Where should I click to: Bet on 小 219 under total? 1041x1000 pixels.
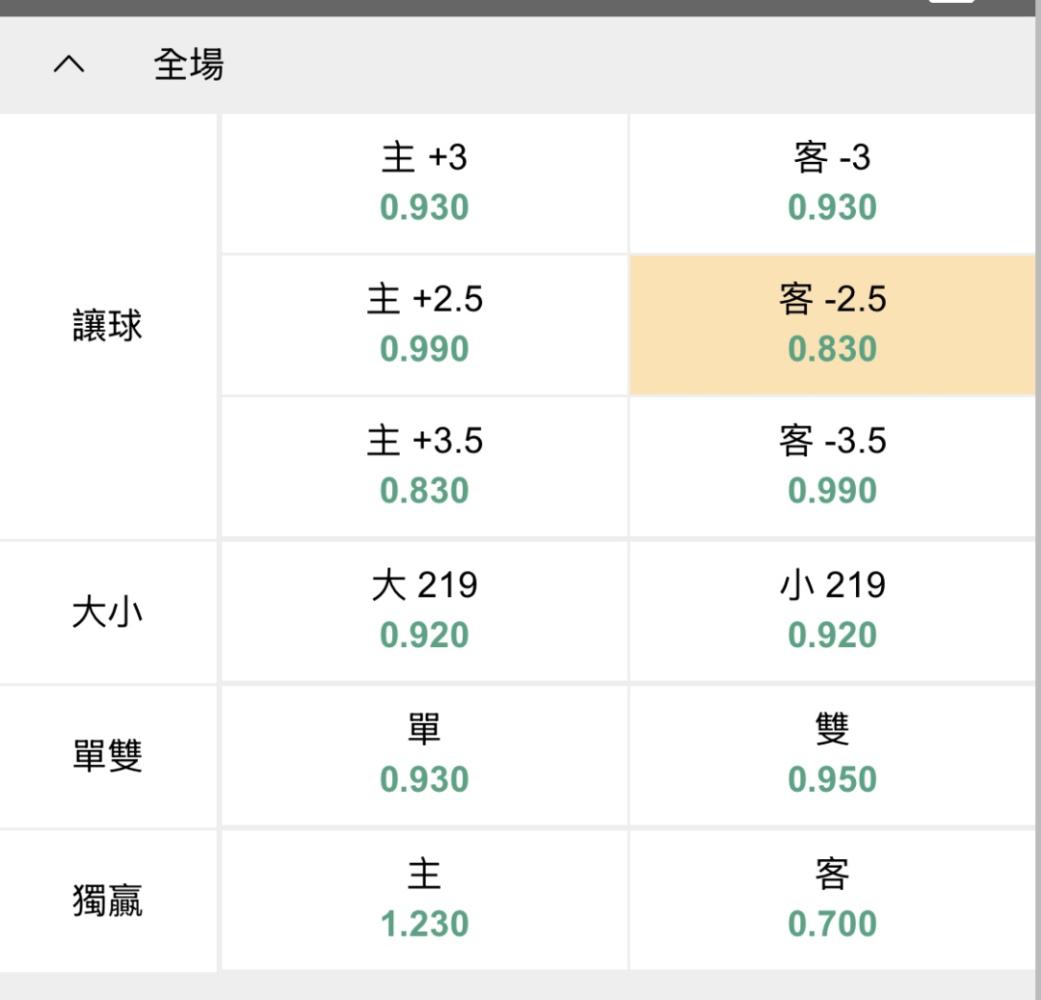pos(832,610)
